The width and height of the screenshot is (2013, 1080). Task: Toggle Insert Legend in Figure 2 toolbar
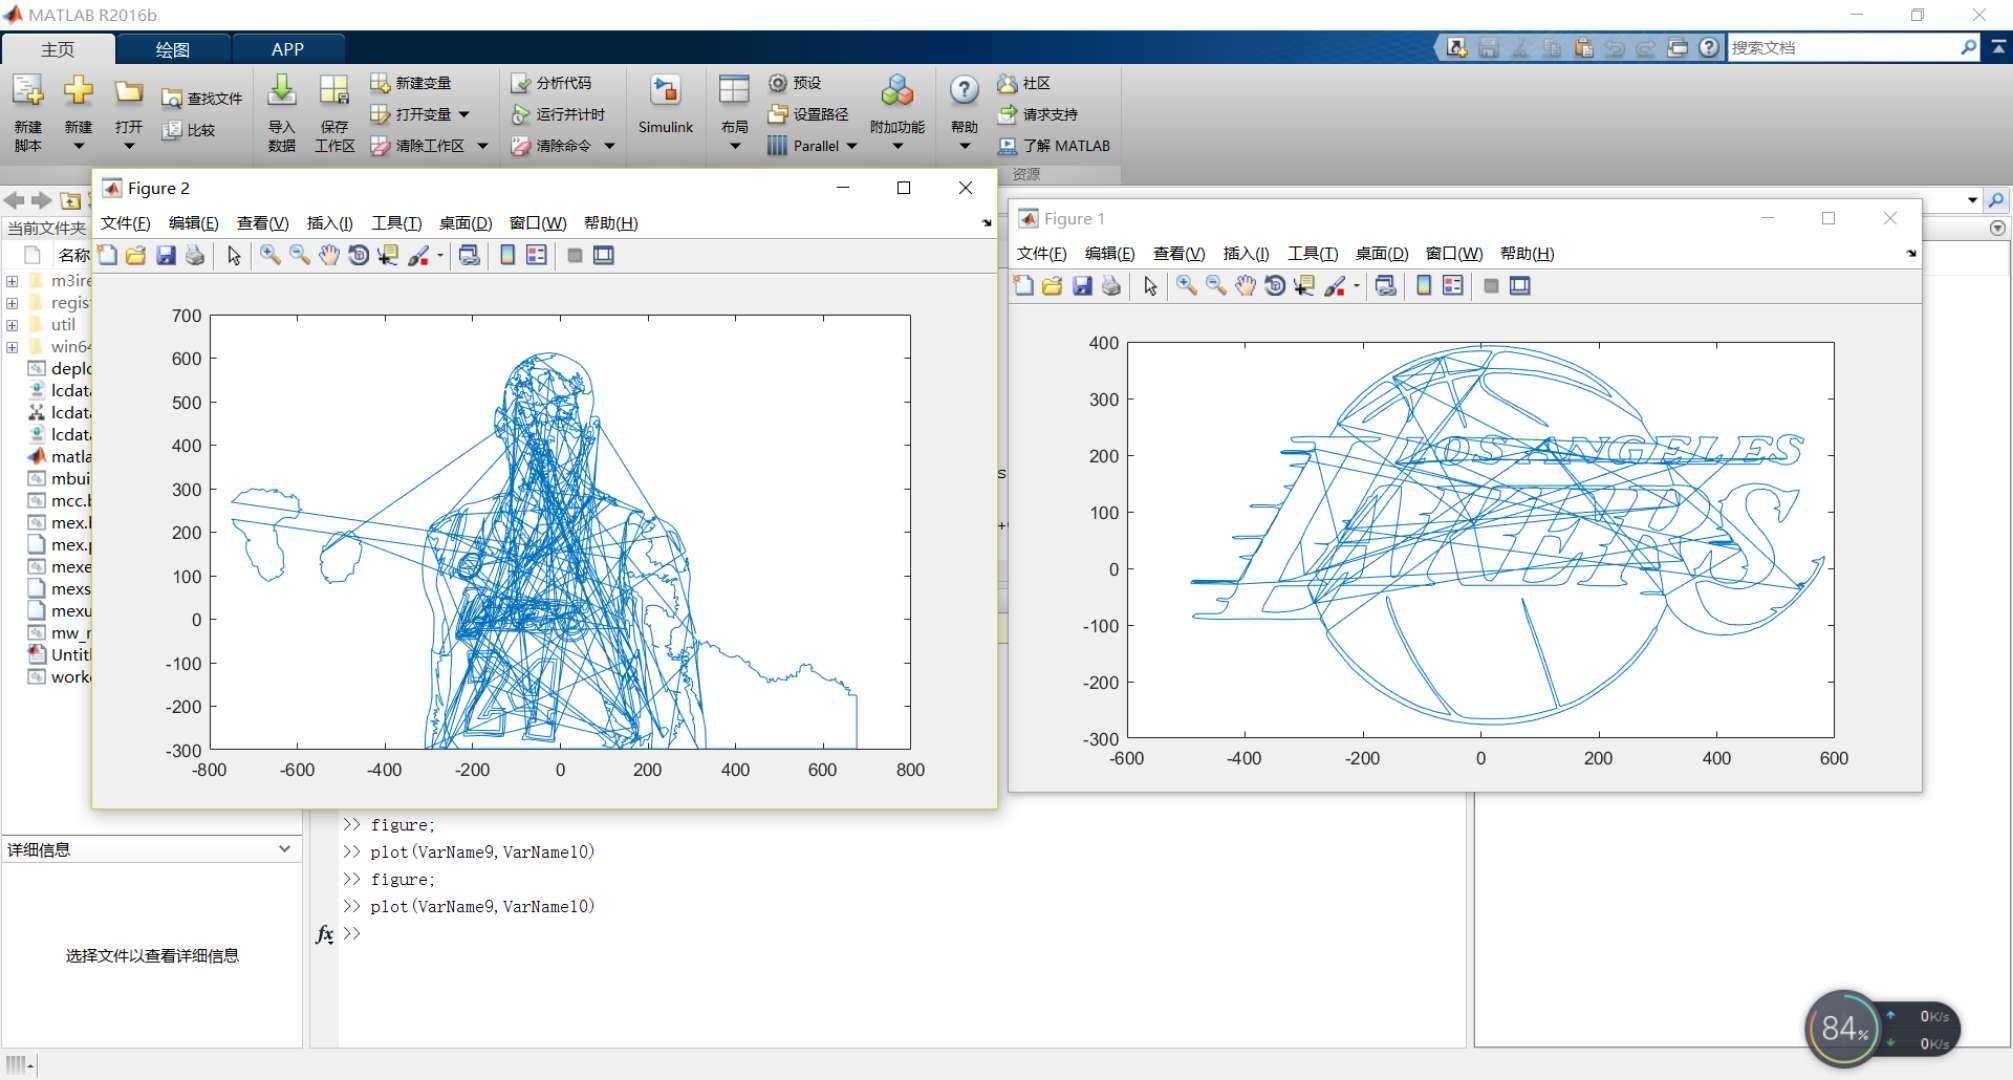pyautogui.click(x=537, y=255)
